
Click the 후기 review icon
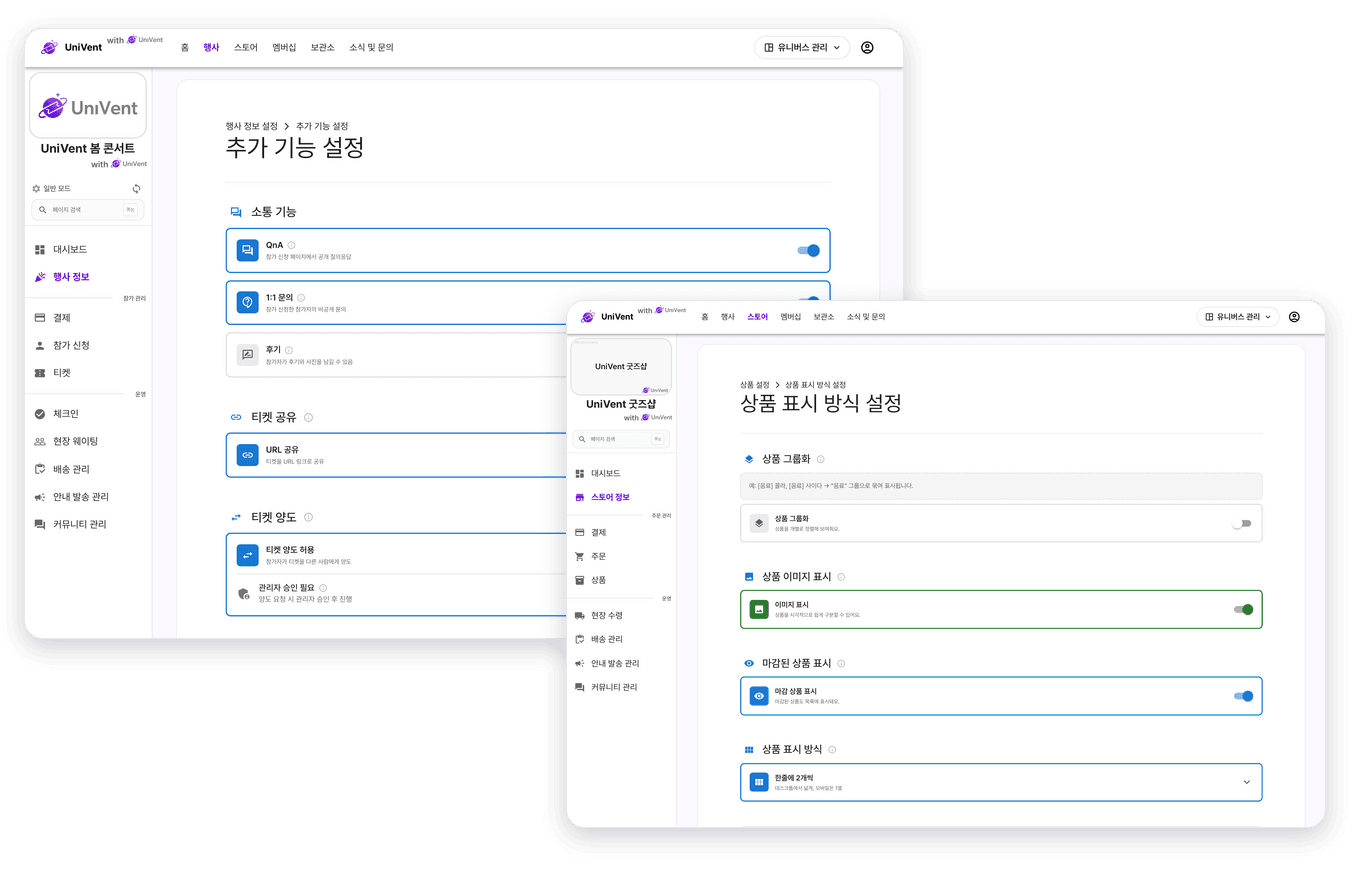(248, 354)
